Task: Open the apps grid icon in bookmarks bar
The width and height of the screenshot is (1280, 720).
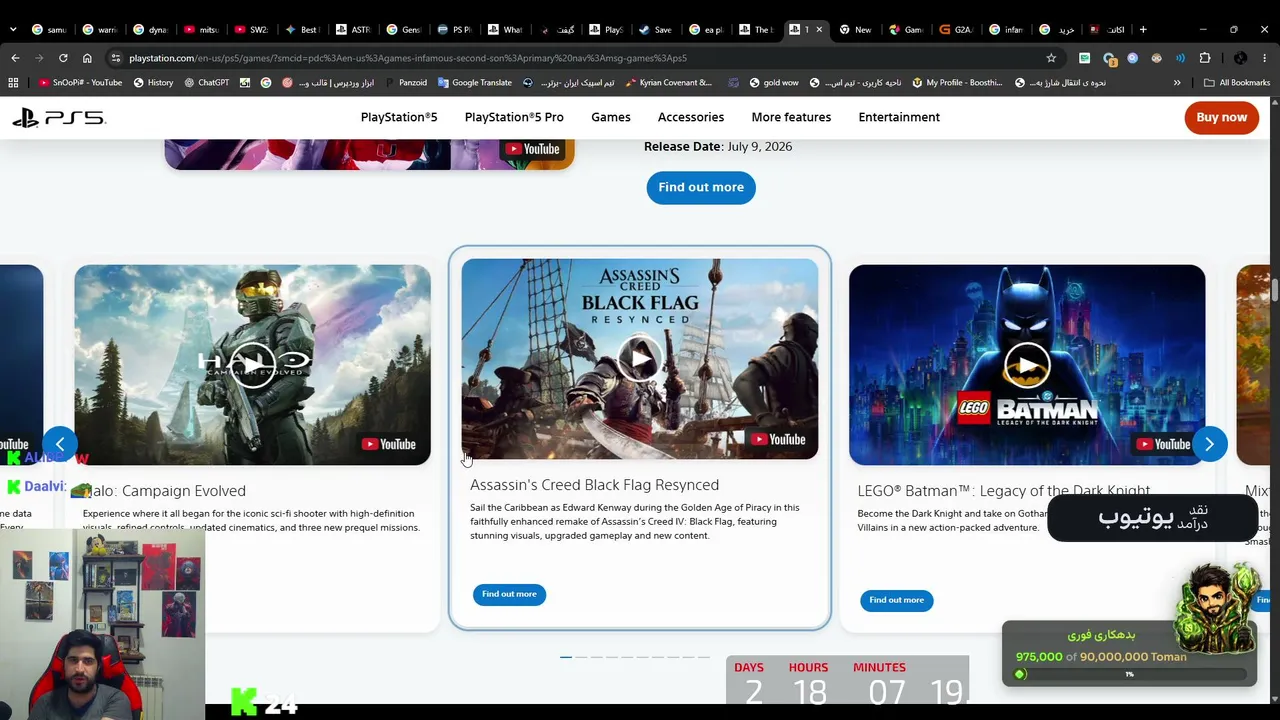Action: [13, 83]
